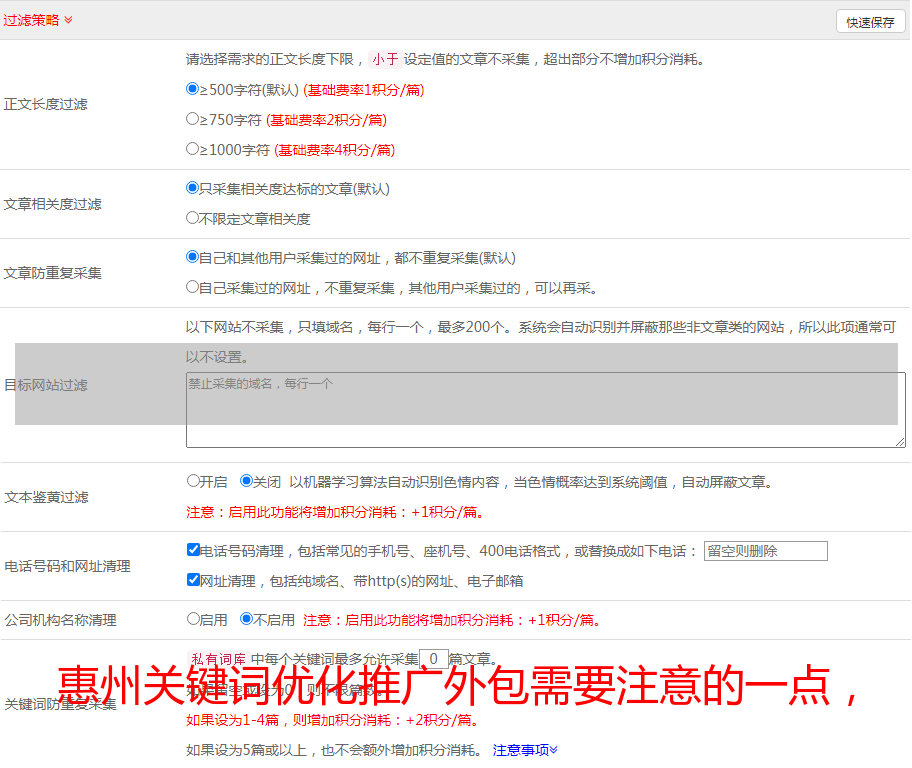Click the 文章相关度过滤 row label
The height and width of the screenshot is (768, 912).
point(52,204)
